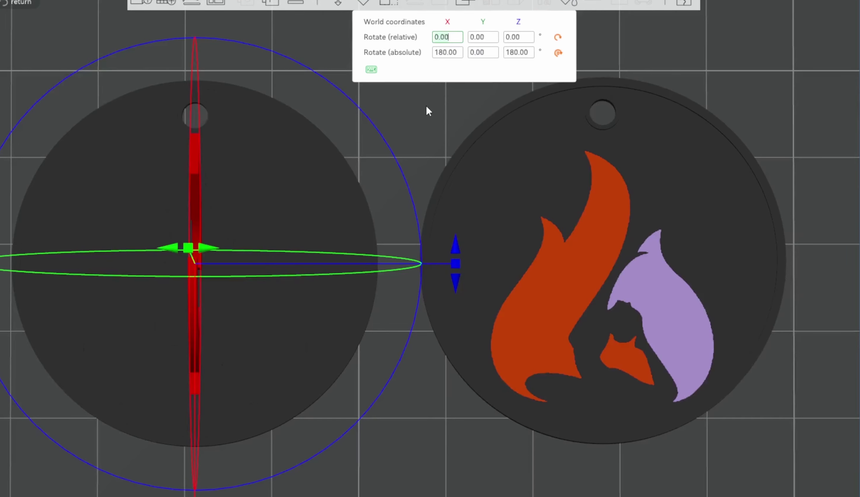The height and width of the screenshot is (497, 860).
Task: Click the keyring hole on blank medallion
Action: [x=195, y=116]
